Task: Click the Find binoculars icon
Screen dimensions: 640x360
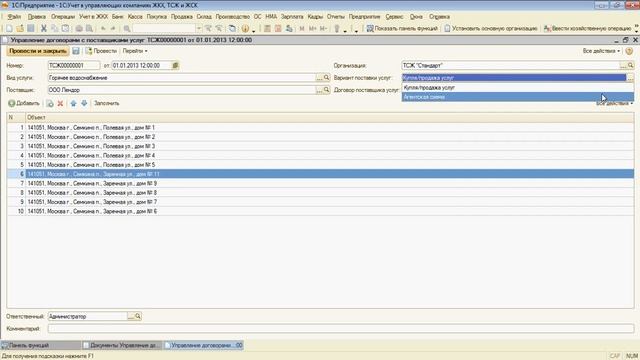Action: click(127, 29)
